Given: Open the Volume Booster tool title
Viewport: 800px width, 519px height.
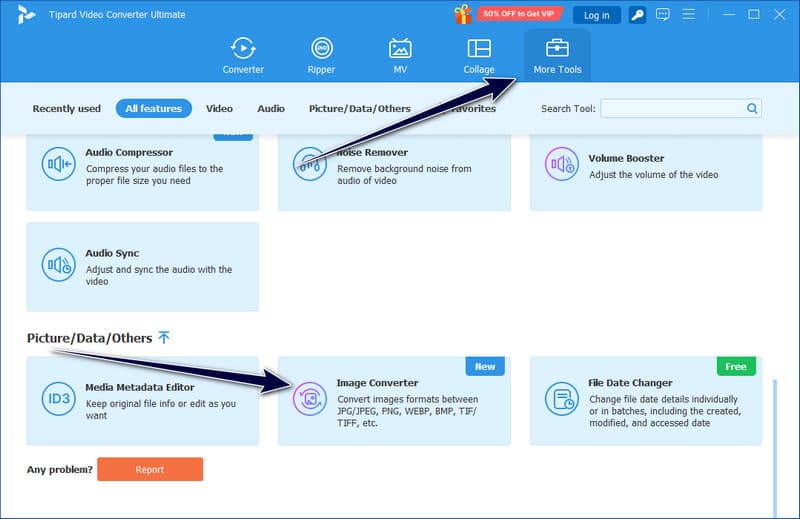Looking at the screenshot, I should [626, 158].
